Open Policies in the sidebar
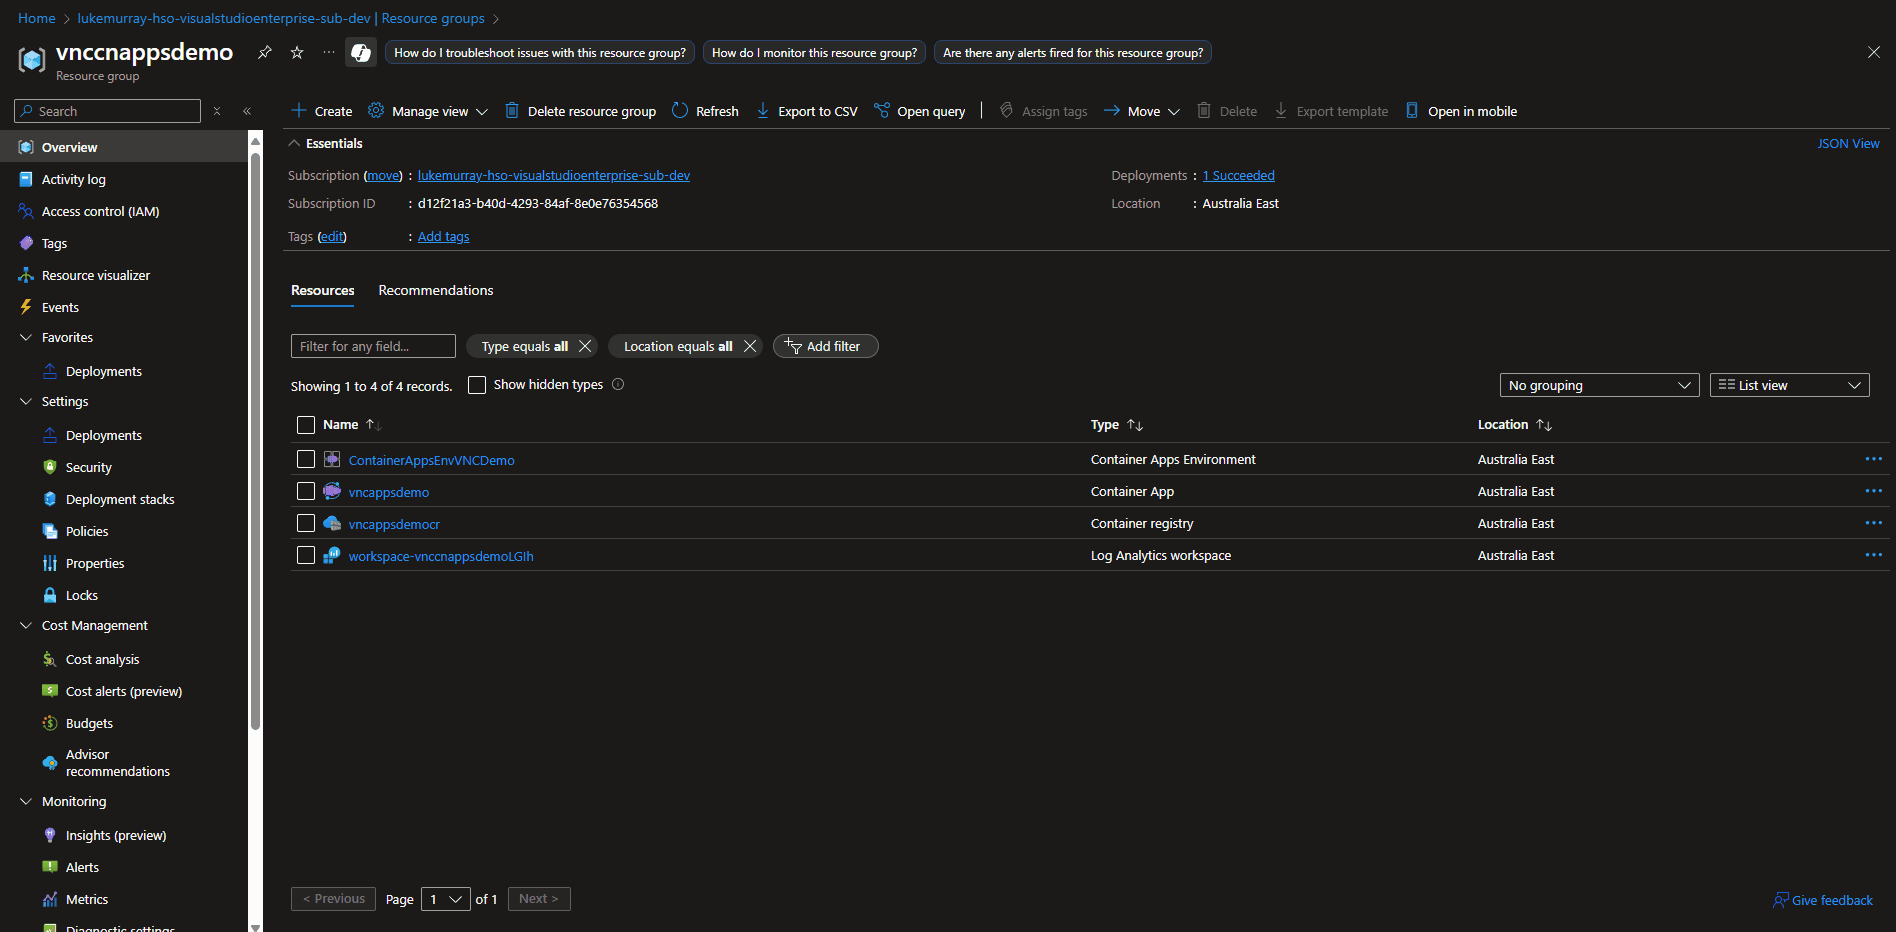Viewport: 1896px width, 932px height. click(87, 531)
